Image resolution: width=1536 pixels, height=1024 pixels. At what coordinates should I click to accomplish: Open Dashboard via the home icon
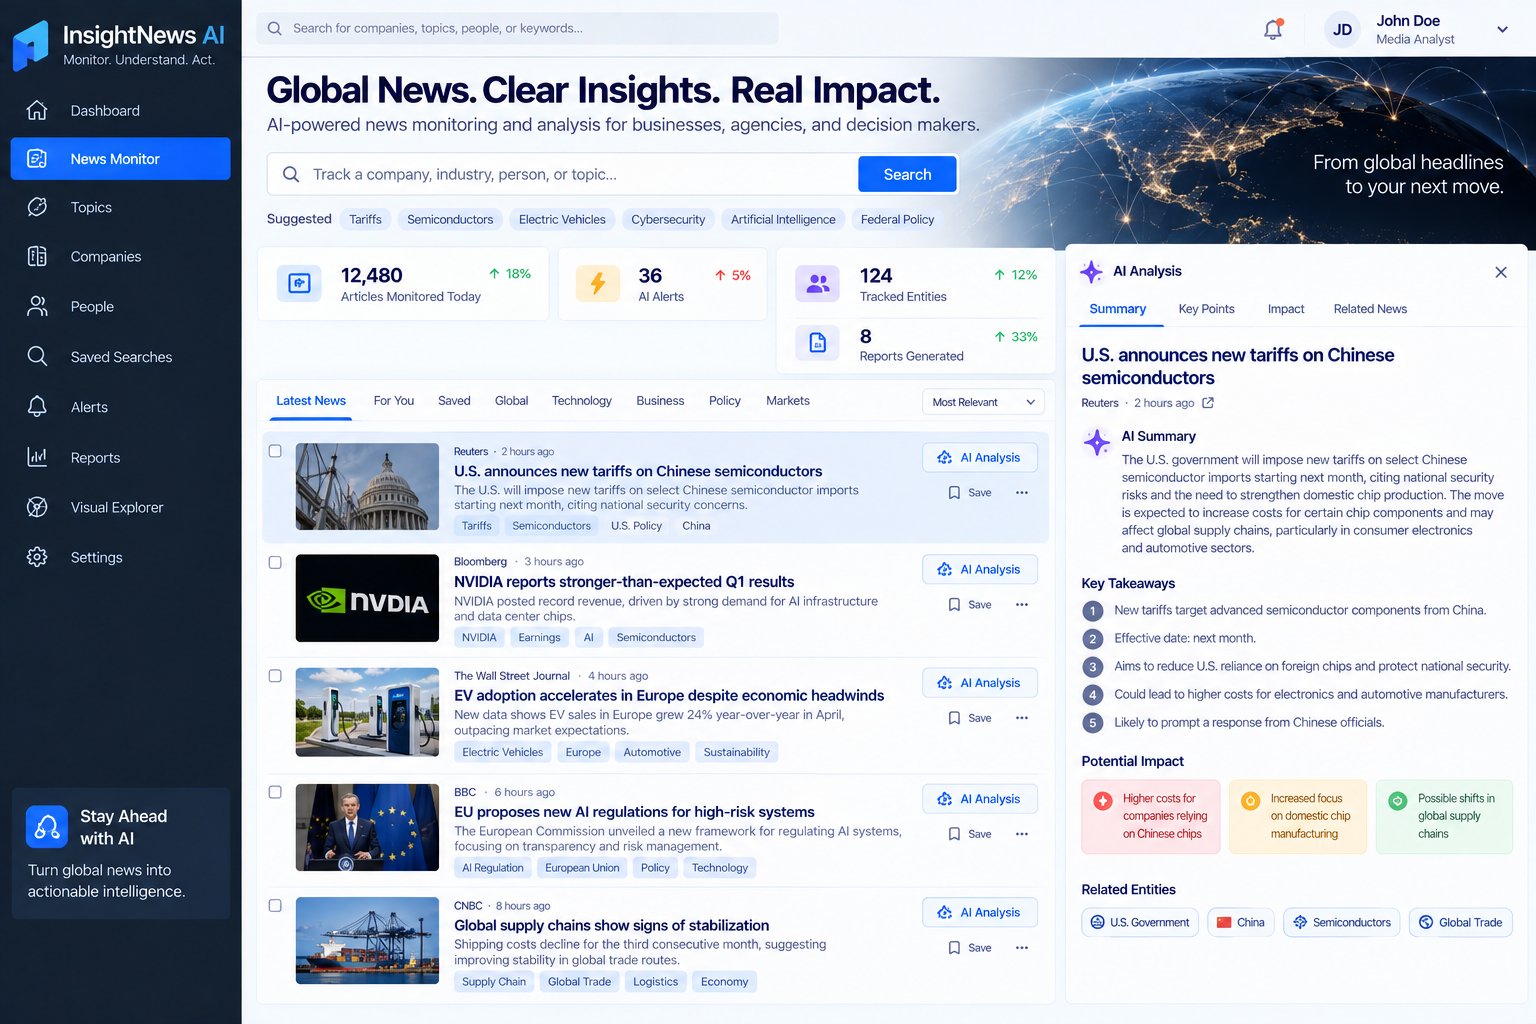tap(37, 110)
